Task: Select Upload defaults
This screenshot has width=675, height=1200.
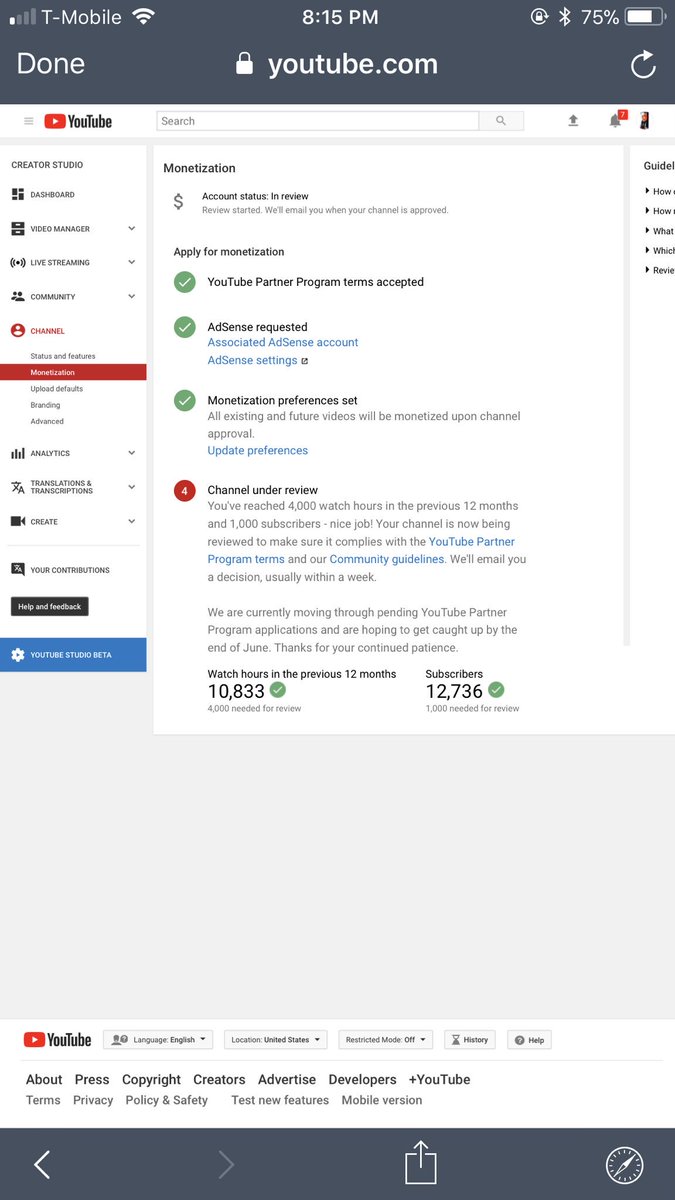Action: (x=57, y=389)
